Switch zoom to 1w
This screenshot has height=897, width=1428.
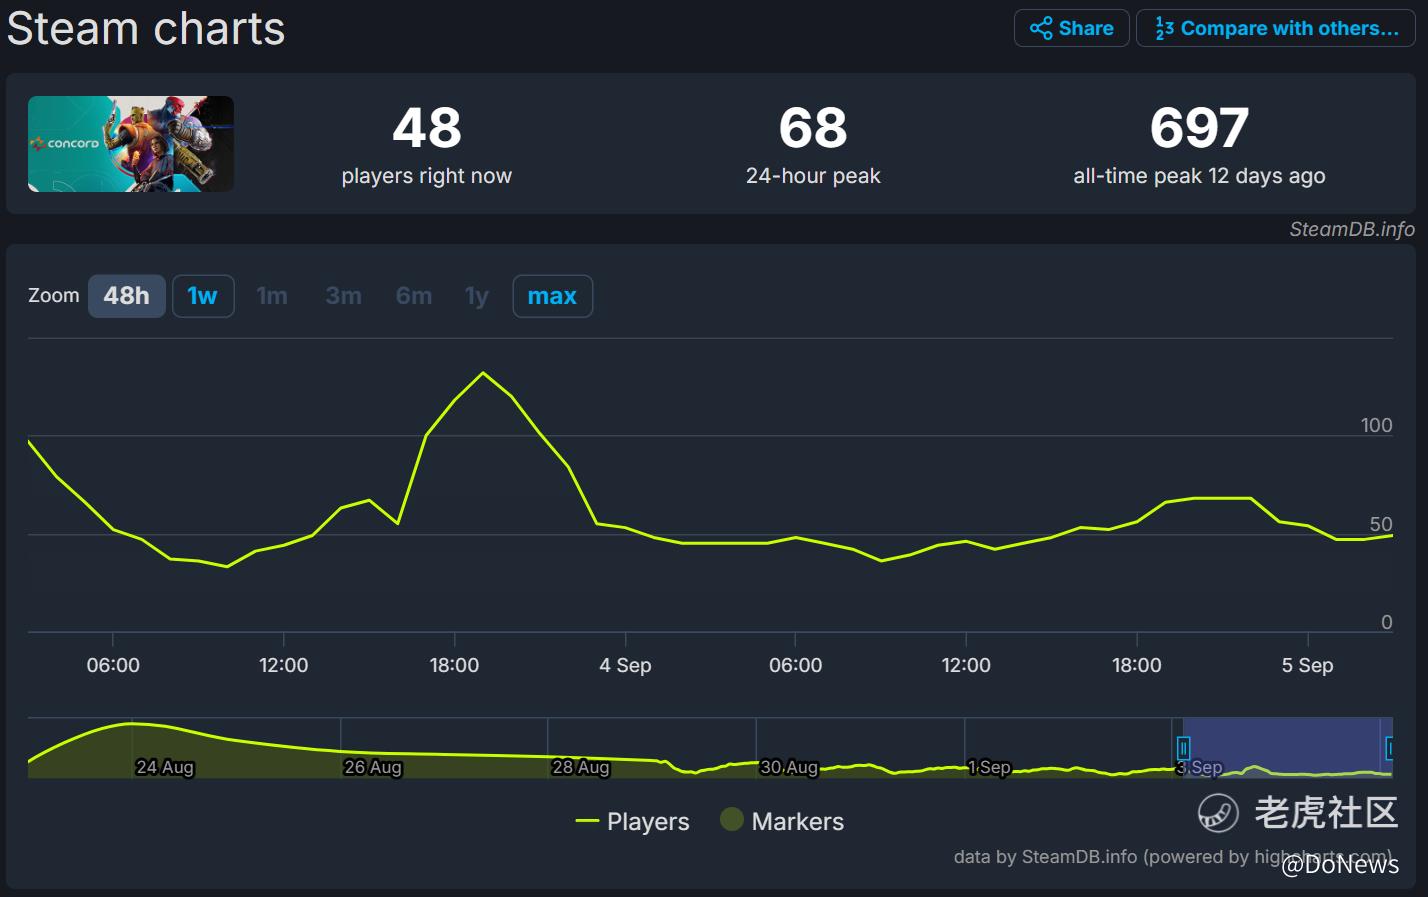tap(203, 296)
